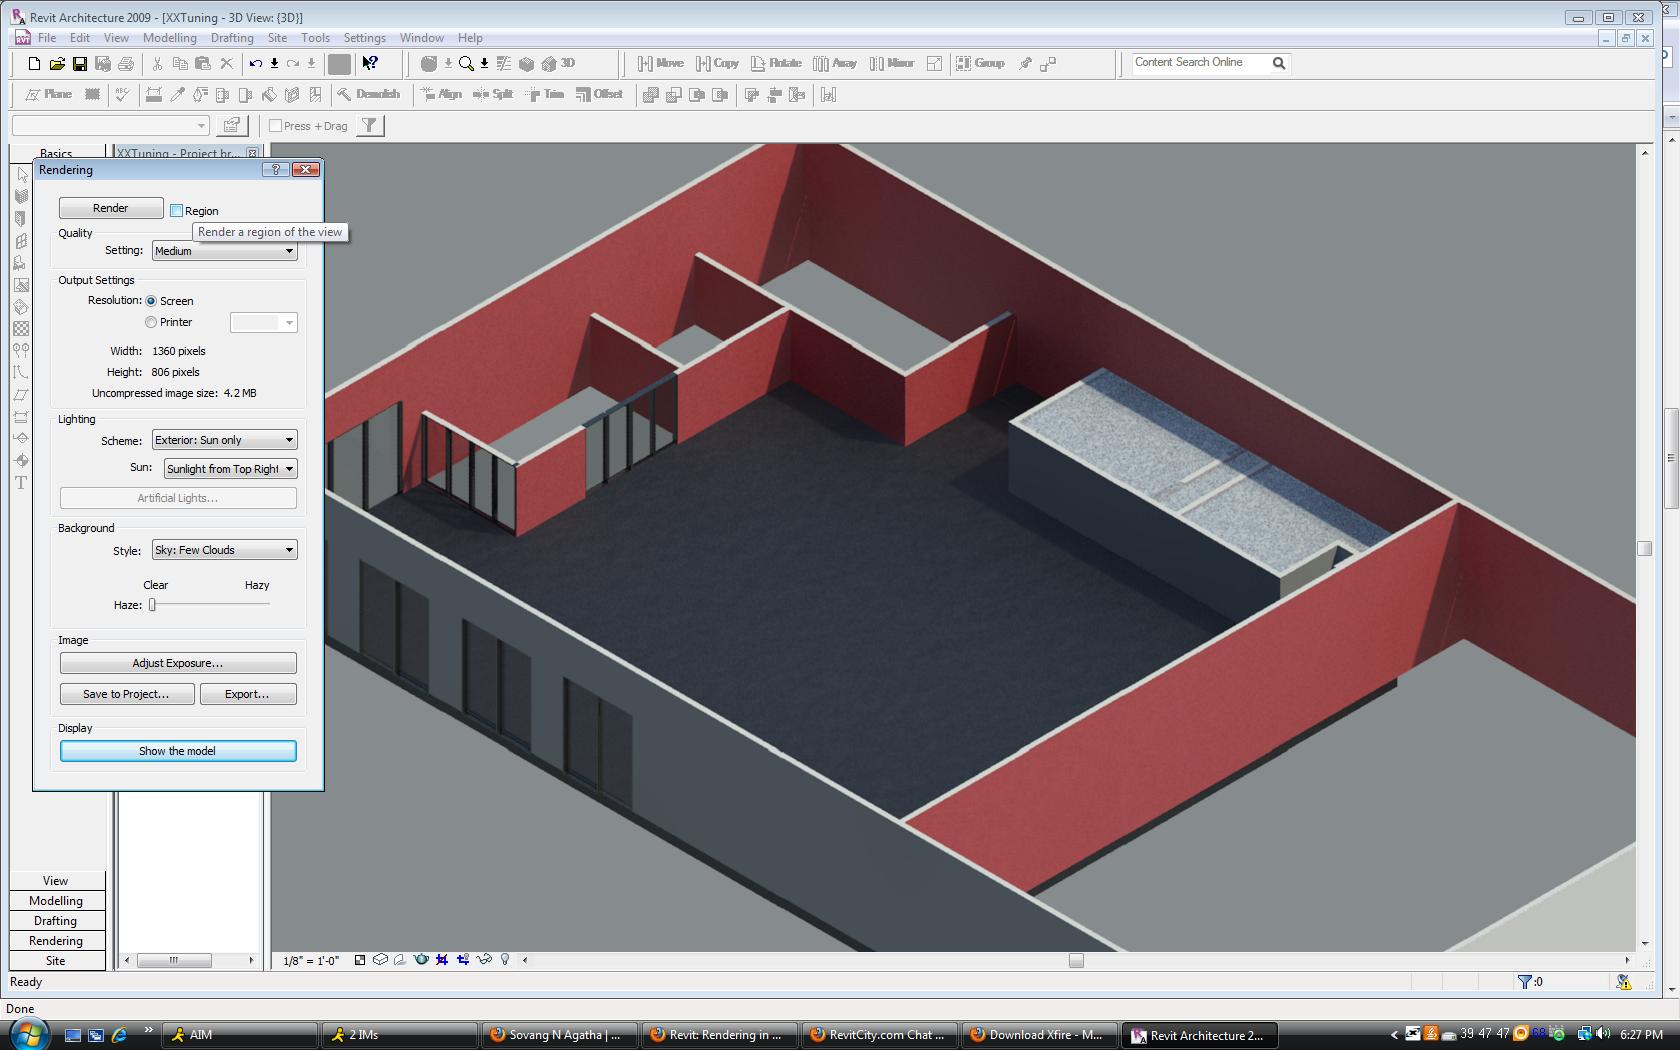Click the Save icon in the toolbar

80,64
